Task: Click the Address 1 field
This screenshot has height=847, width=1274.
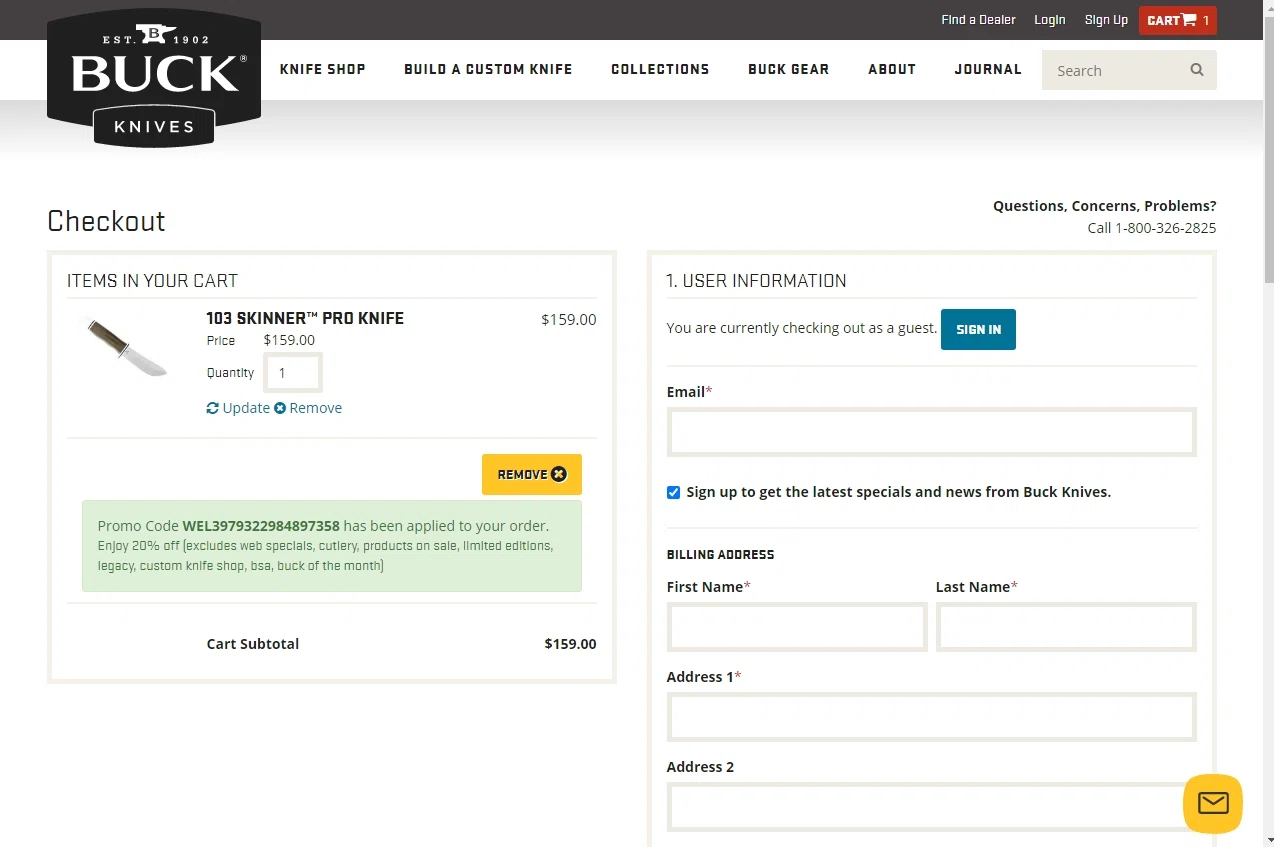Action: (932, 717)
